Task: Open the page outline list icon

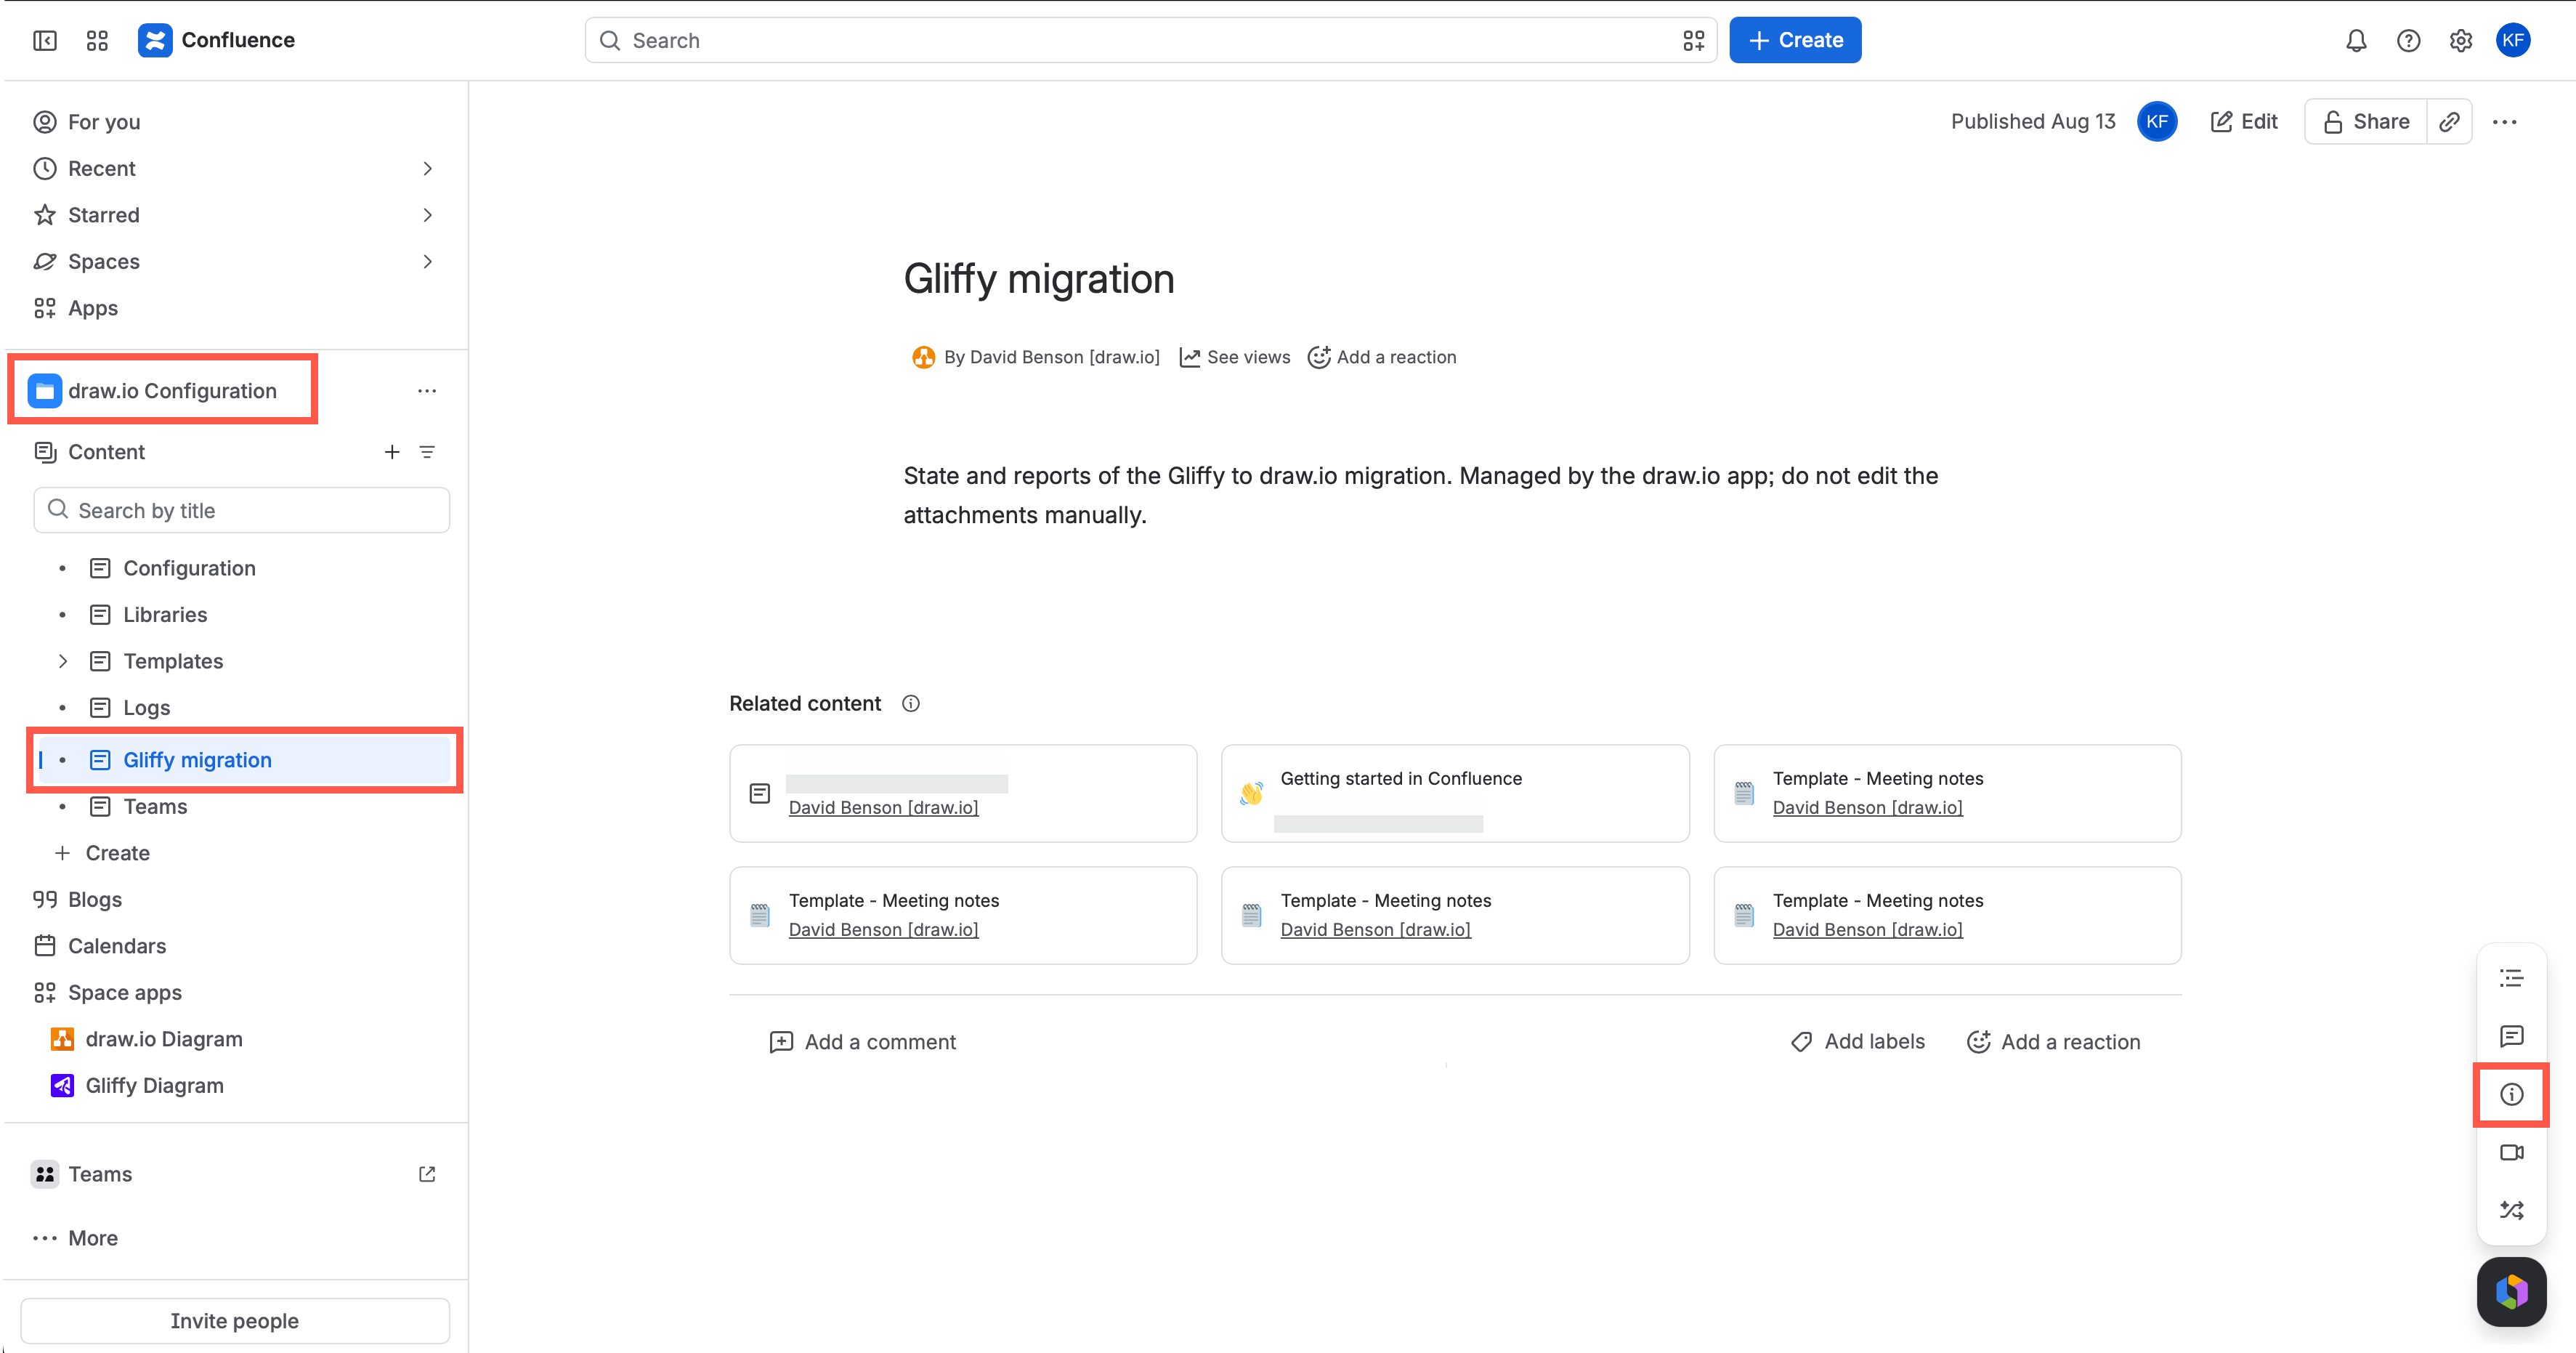Action: tap(2511, 977)
